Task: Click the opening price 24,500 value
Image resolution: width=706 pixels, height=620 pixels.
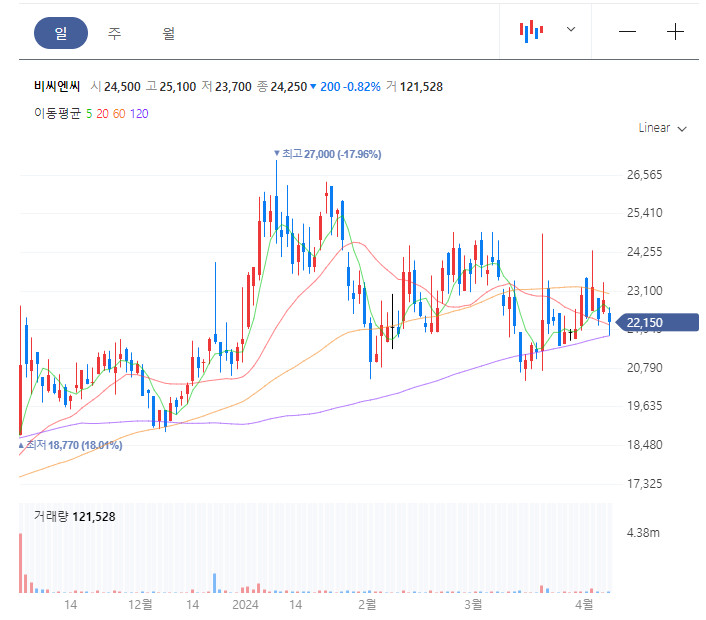Action: tap(122, 87)
